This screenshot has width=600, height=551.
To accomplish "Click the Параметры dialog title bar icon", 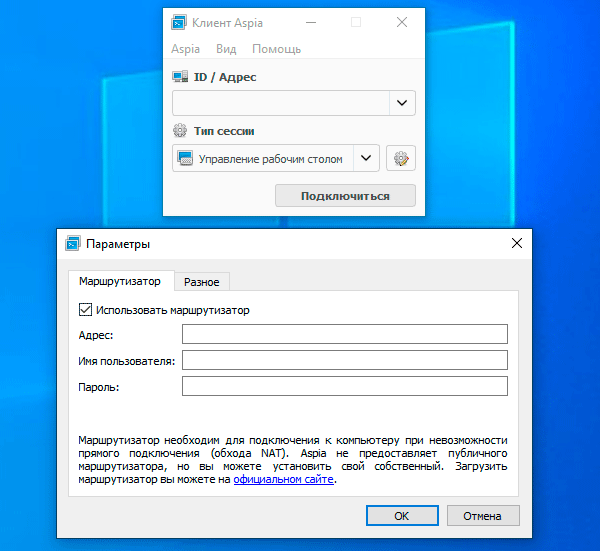I will 73,243.
